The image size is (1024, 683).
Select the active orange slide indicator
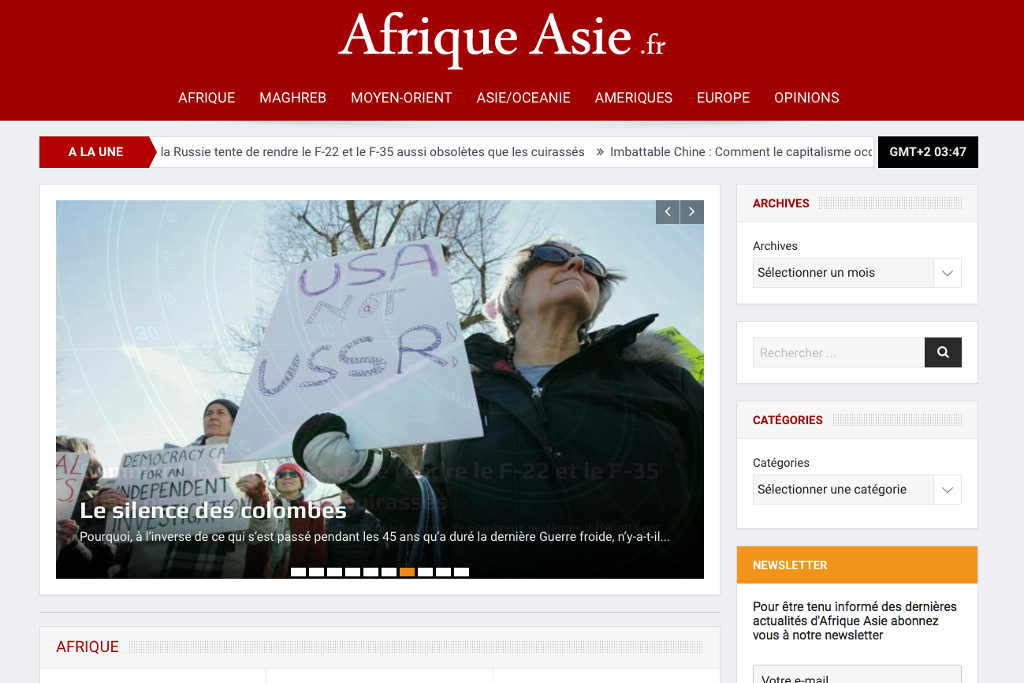point(407,572)
